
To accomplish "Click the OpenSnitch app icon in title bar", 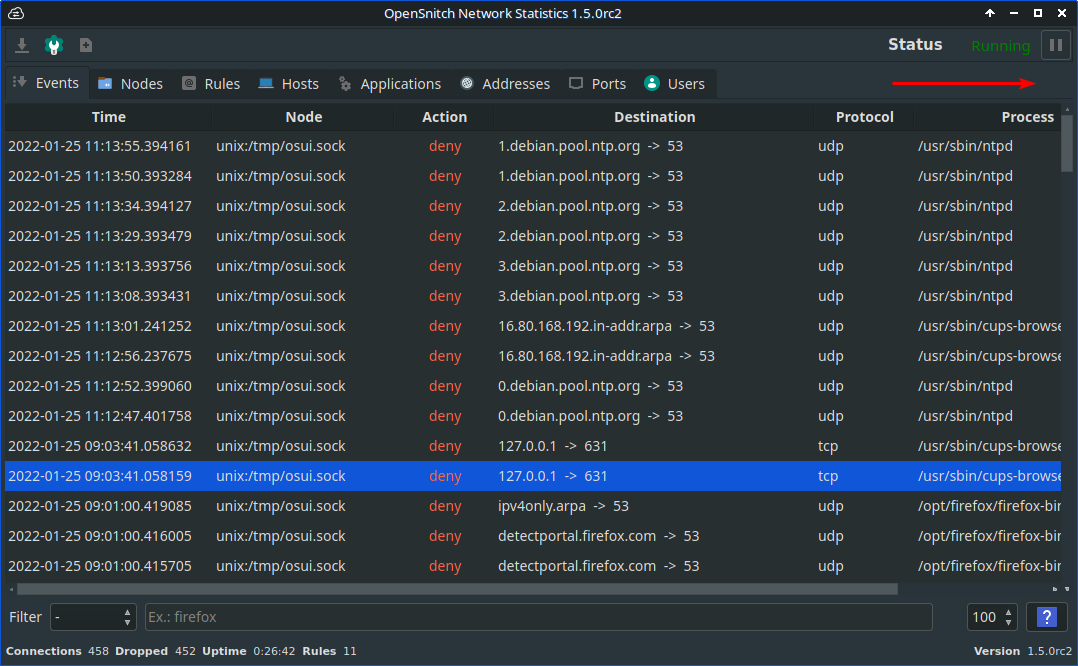I will point(16,13).
